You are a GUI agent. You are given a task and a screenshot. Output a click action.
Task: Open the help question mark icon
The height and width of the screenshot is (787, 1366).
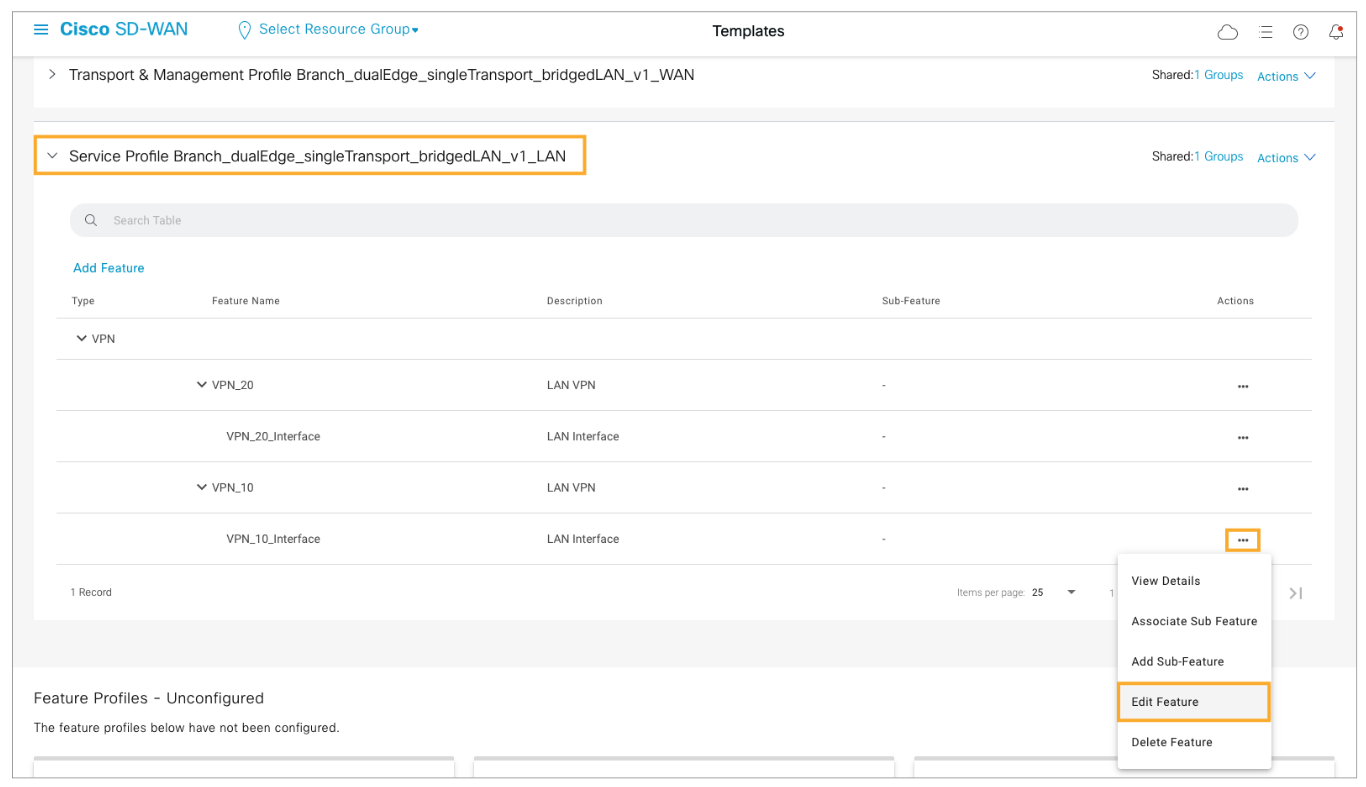tap(1300, 32)
